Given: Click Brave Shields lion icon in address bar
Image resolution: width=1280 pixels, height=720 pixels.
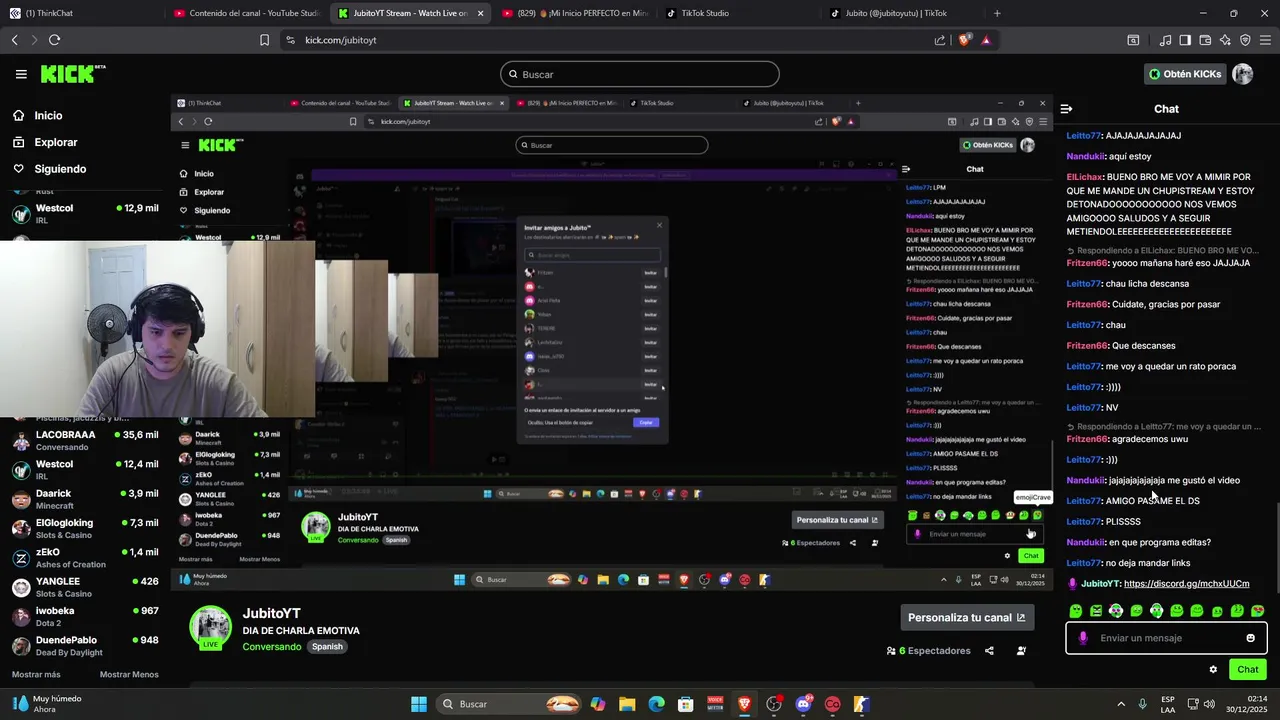Looking at the screenshot, I should 964,40.
